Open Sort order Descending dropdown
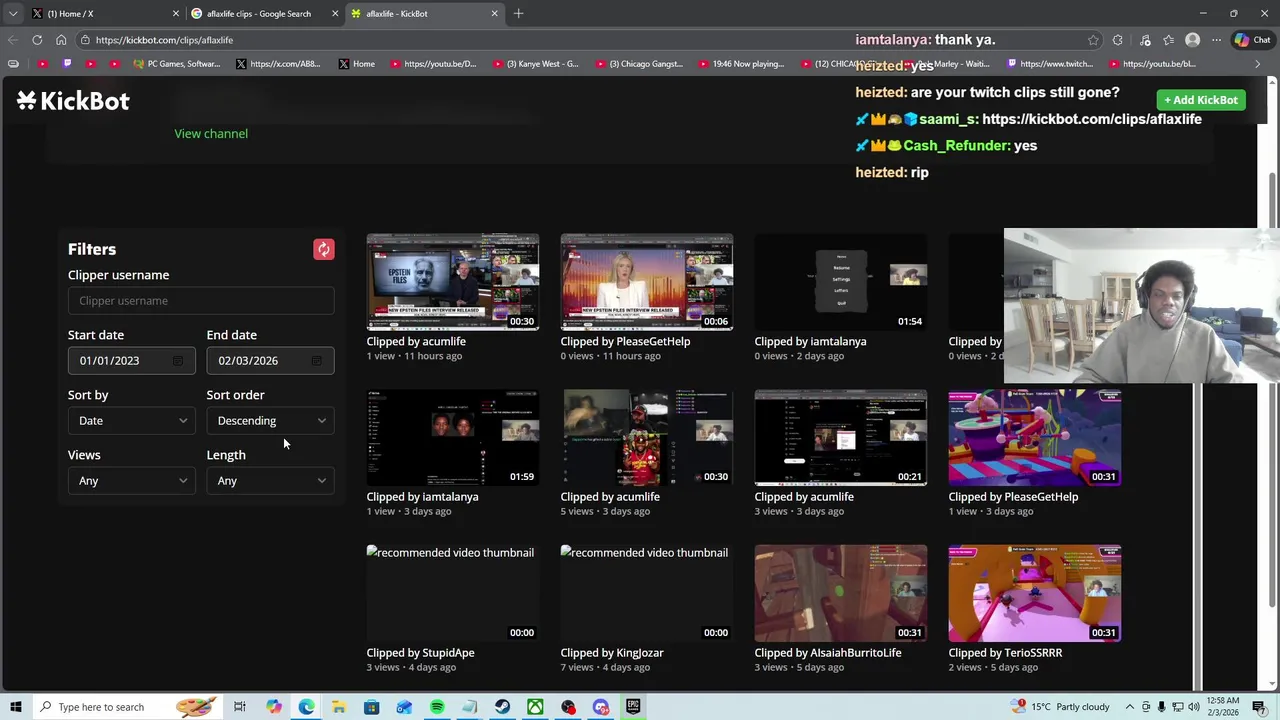The height and width of the screenshot is (720, 1280). (x=270, y=421)
